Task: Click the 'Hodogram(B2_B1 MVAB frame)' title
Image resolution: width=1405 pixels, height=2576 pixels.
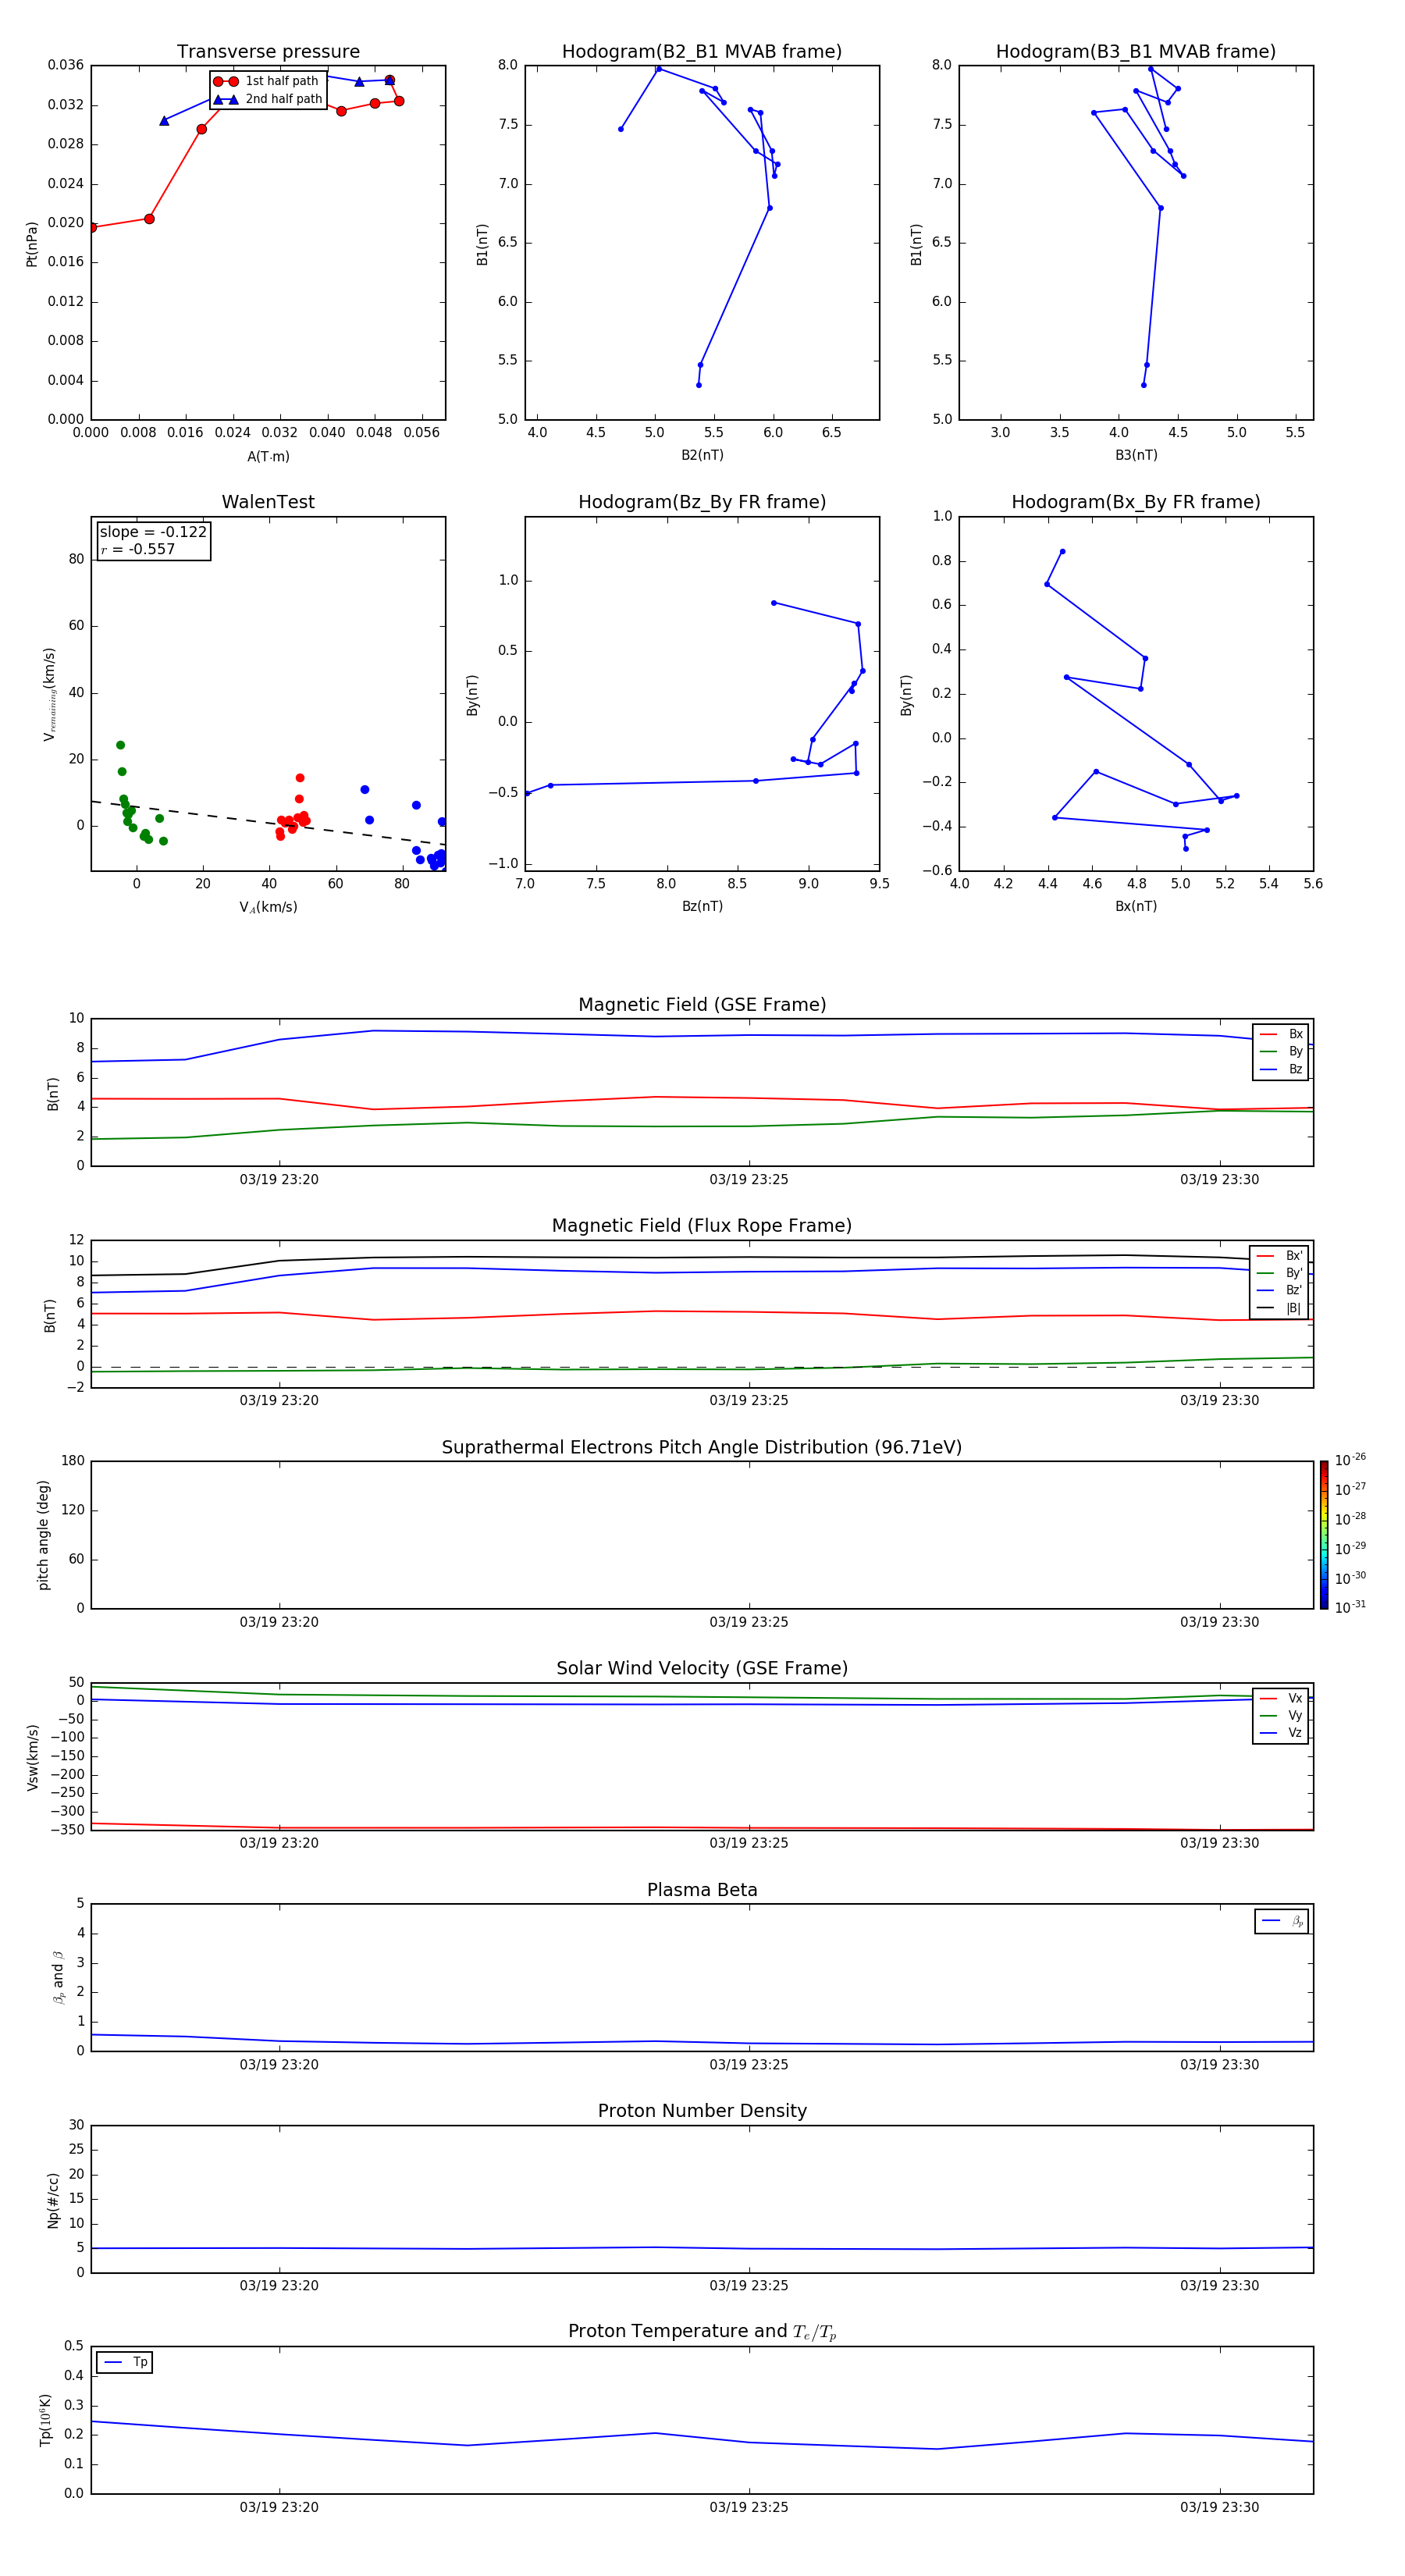Action: pos(702,52)
